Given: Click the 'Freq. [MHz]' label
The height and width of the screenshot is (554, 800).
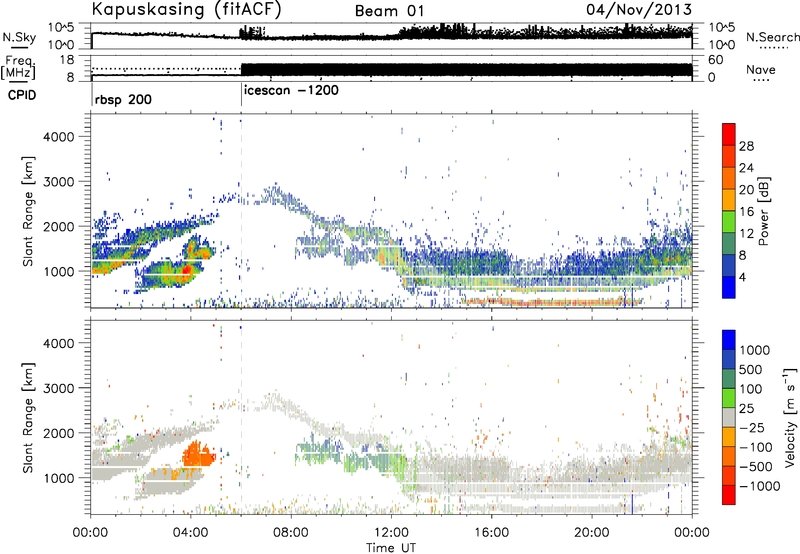Looking at the screenshot, I should coord(18,68).
